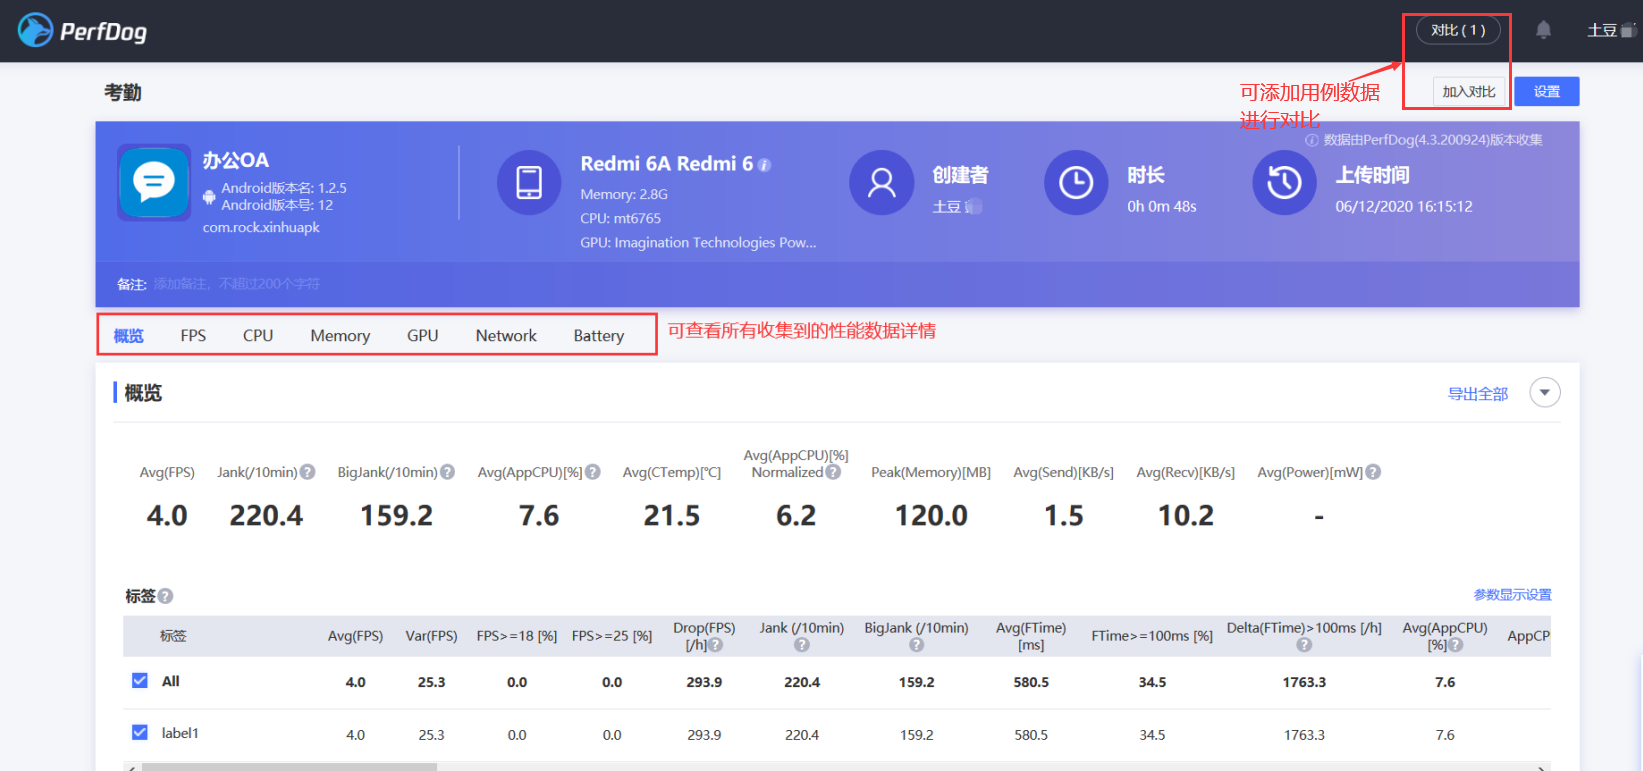Open the notification bell
This screenshot has width=1643, height=771.
point(1543,30)
